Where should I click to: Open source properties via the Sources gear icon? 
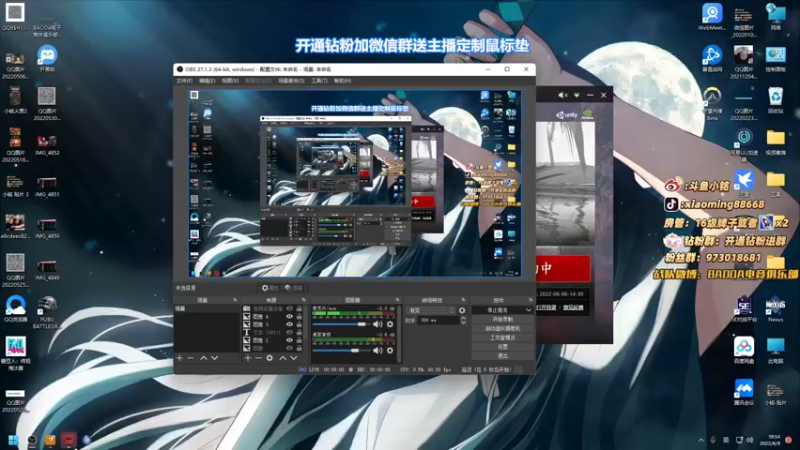pos(270,358)
